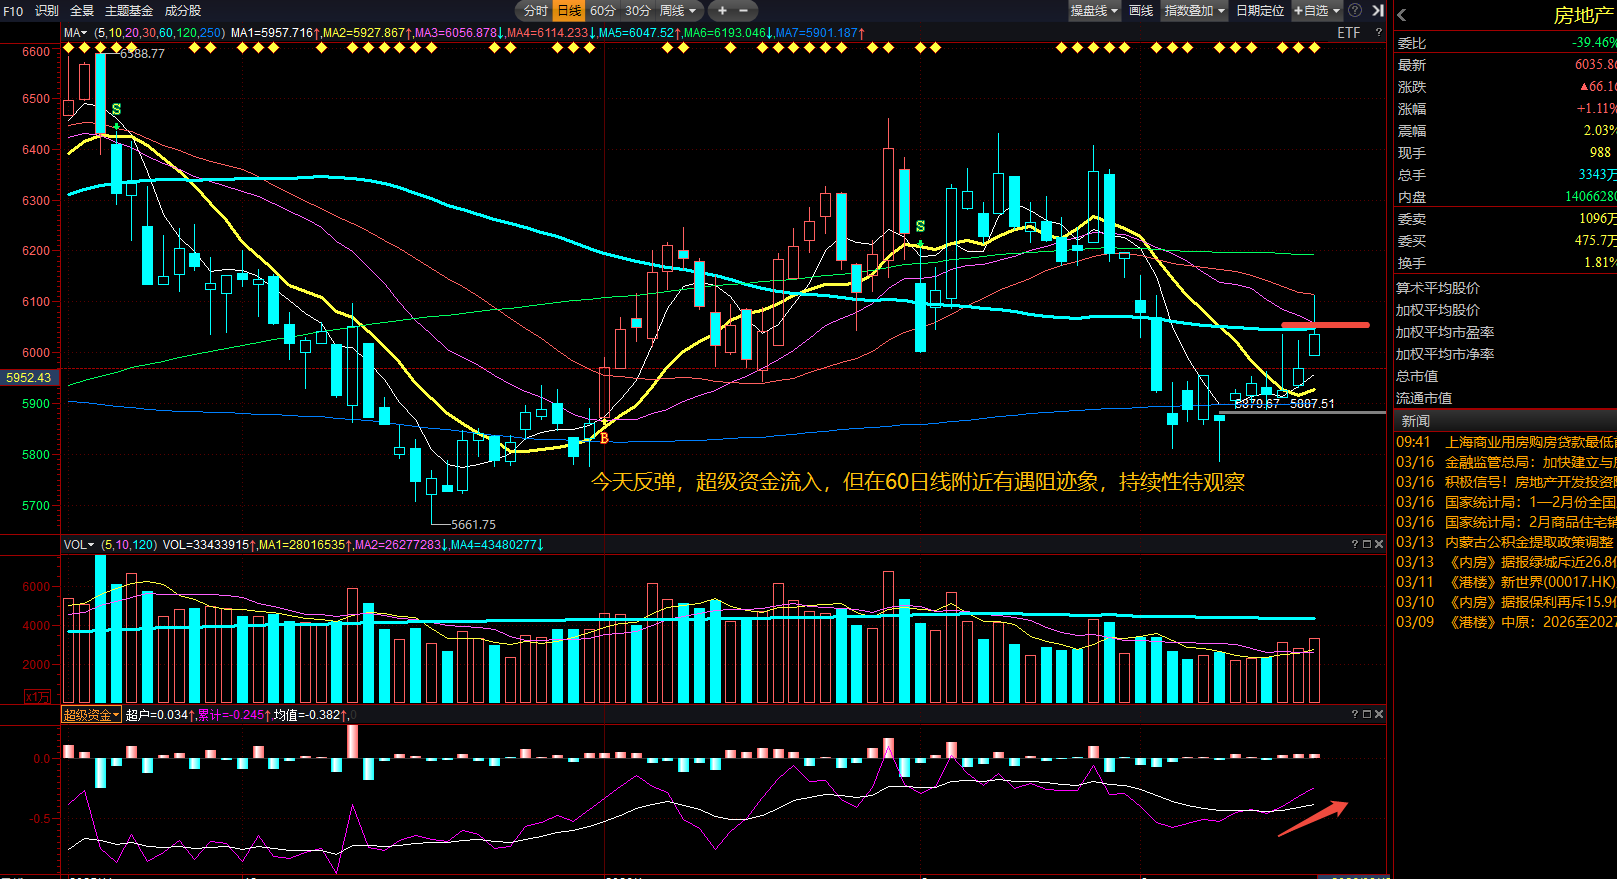This screenshot has height=879, width=1617.
Task: Click the 日期定位 button
Action: click(1260, 11)
